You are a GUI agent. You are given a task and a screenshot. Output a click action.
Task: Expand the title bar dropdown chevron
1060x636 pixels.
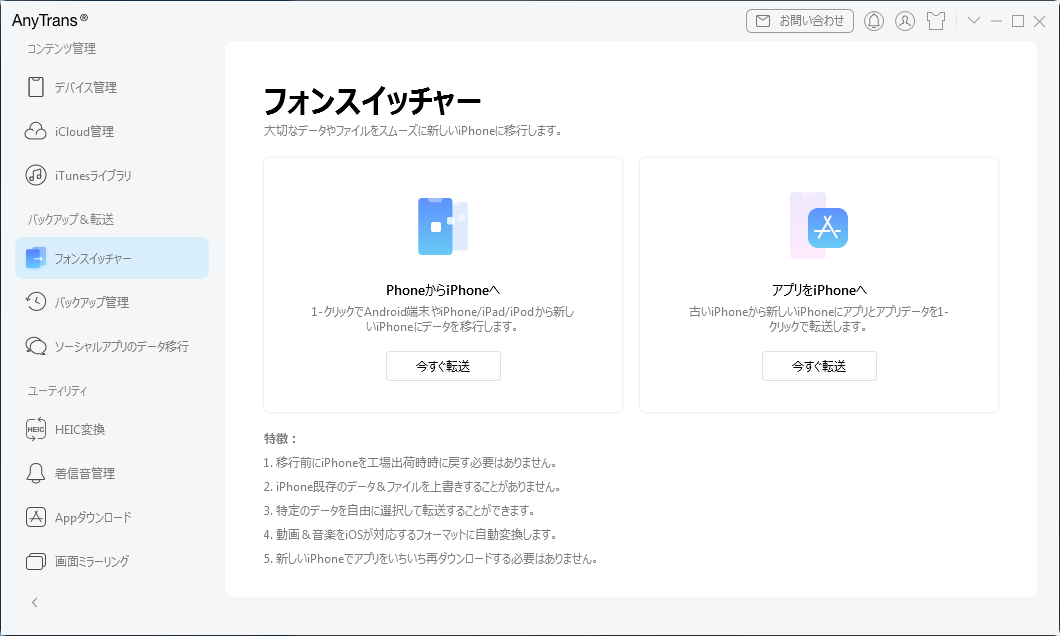tap(974, 21)
